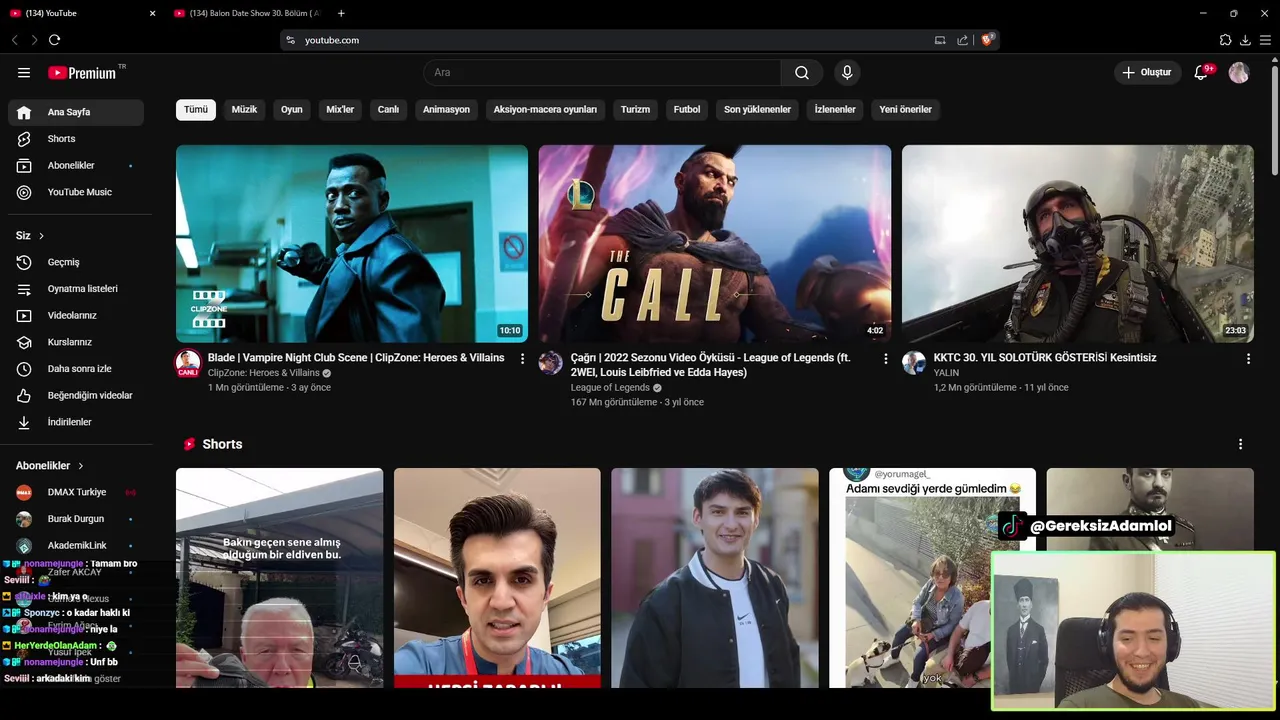Open Oynatma listeleri
Screen dimensions: 1280x720
click(76, 289)
